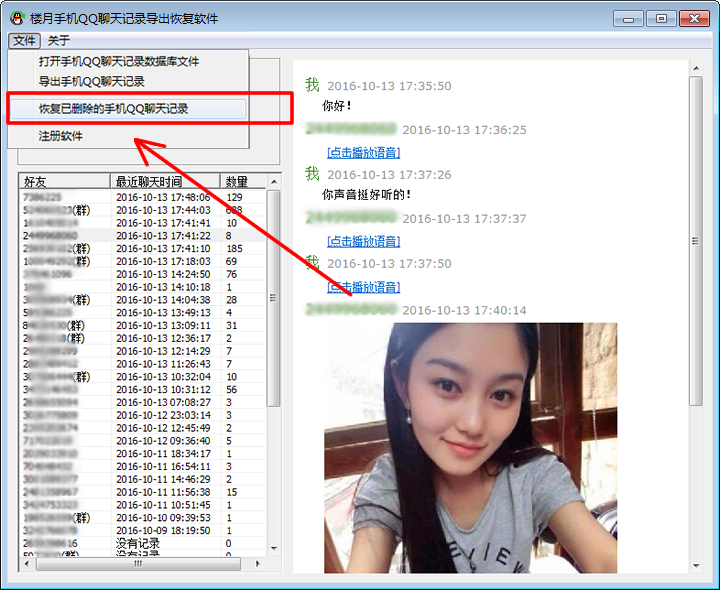Maximize the 楼月 software window
Image resolution: width=720 pixels, height=590 pixels.
pyautogui.click(x=661, y=19)
